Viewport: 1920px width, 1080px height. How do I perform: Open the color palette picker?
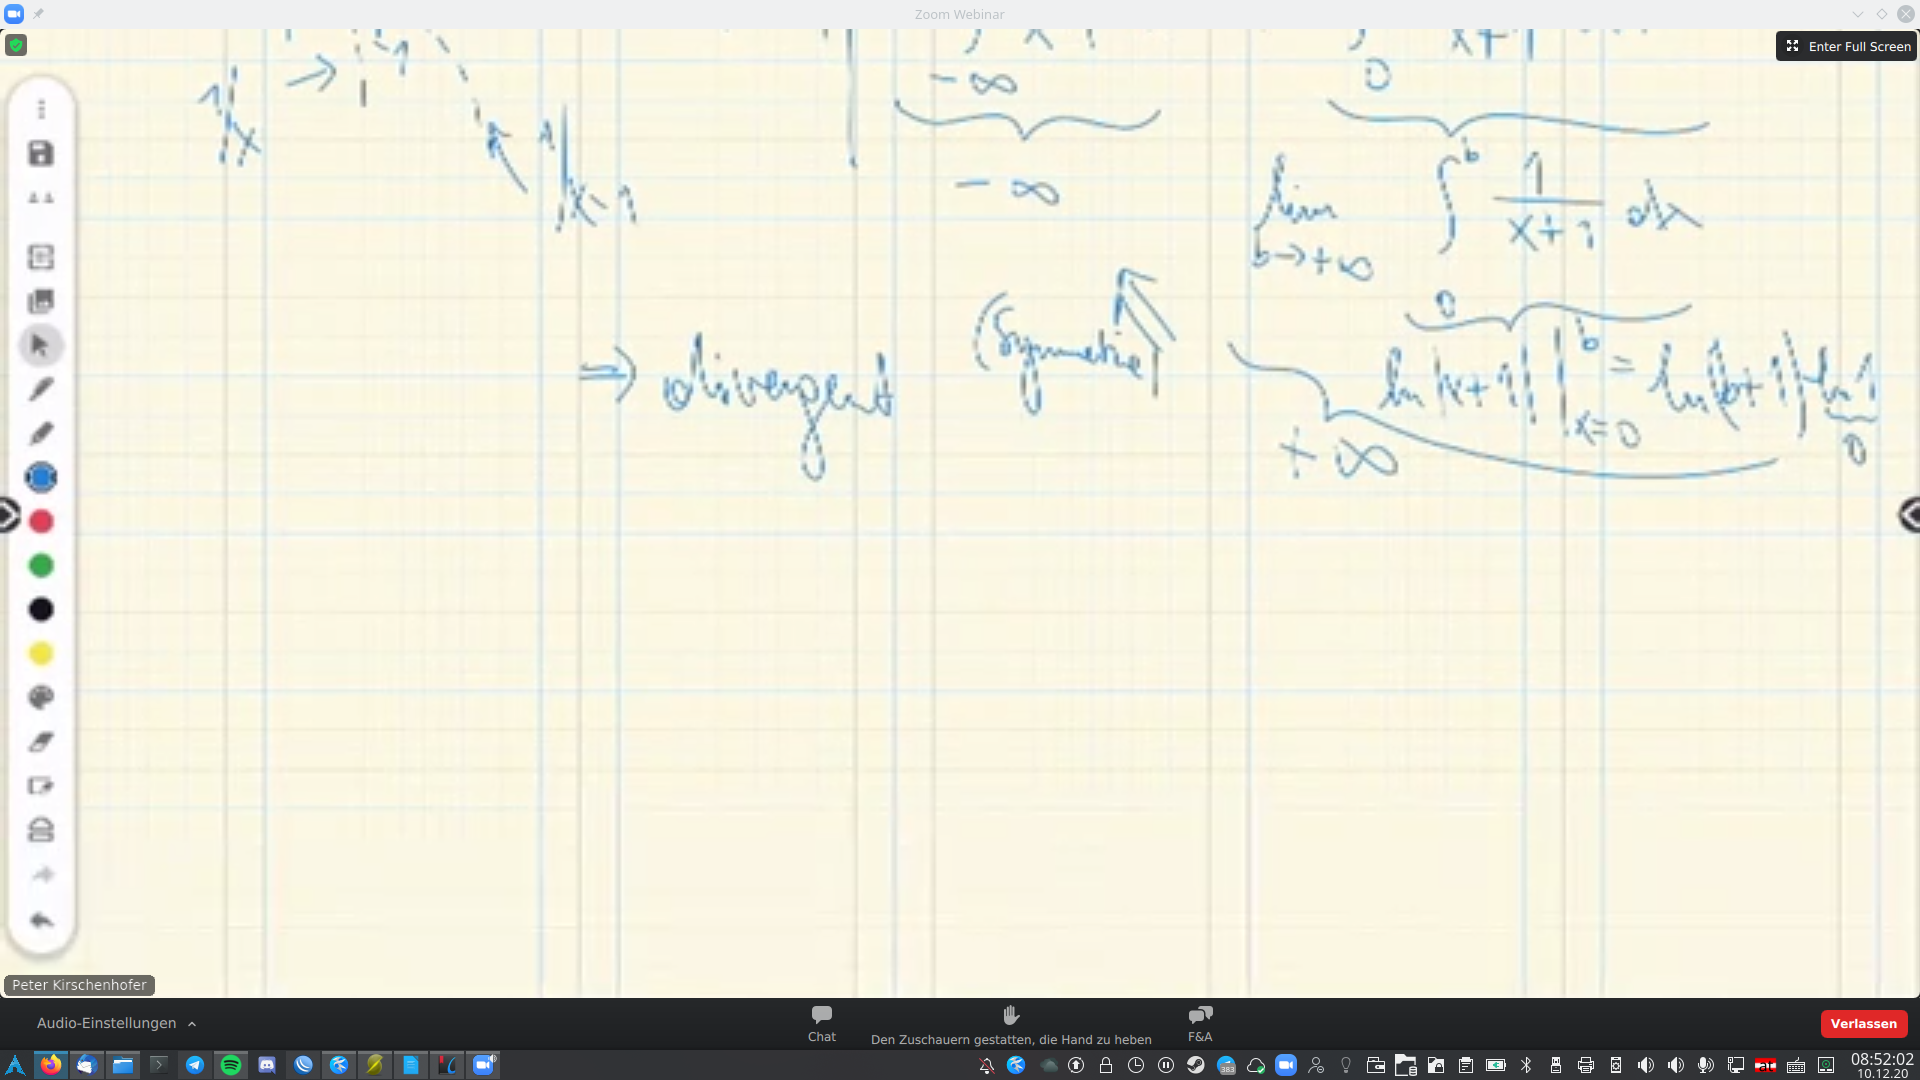[41, 698]
